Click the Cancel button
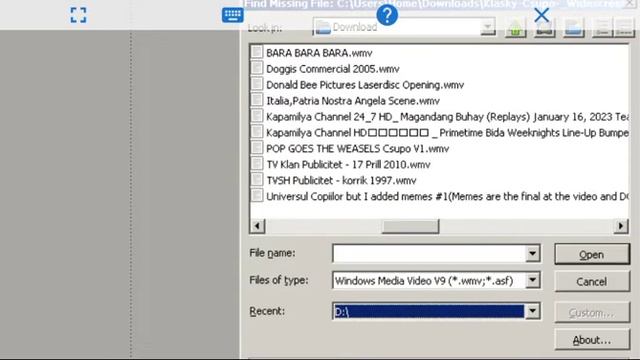640x360 pixels. pos(592,281)
